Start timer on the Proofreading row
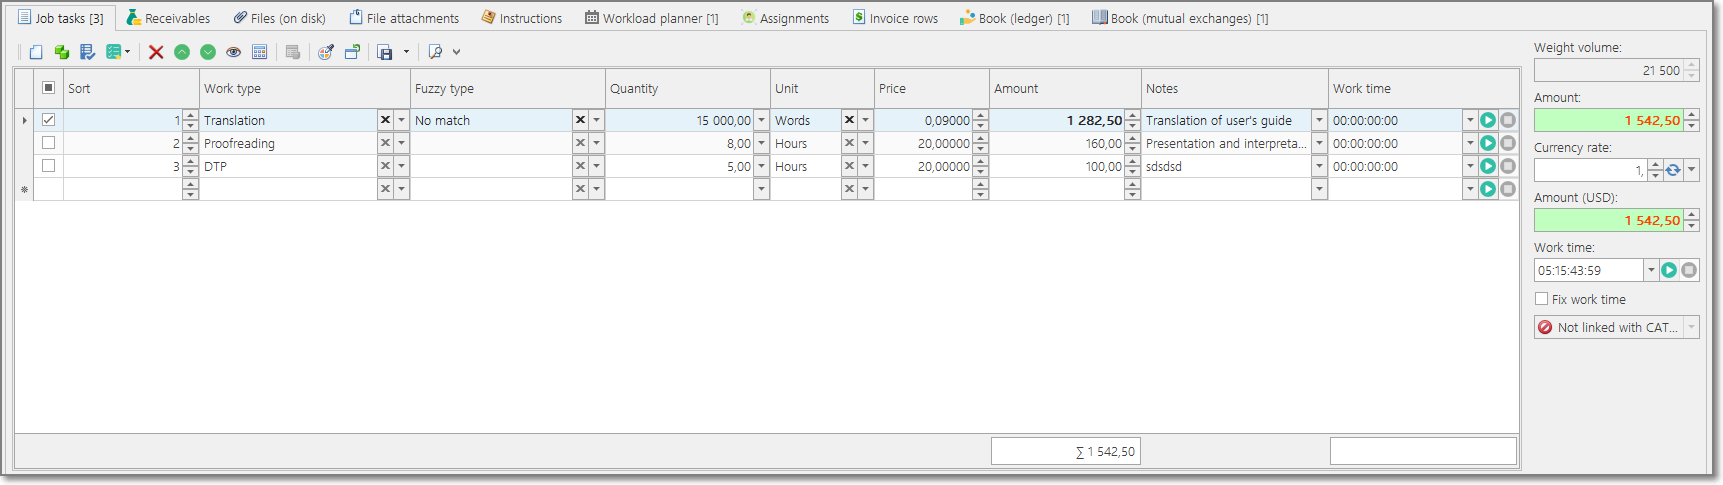 [1488, 143]
